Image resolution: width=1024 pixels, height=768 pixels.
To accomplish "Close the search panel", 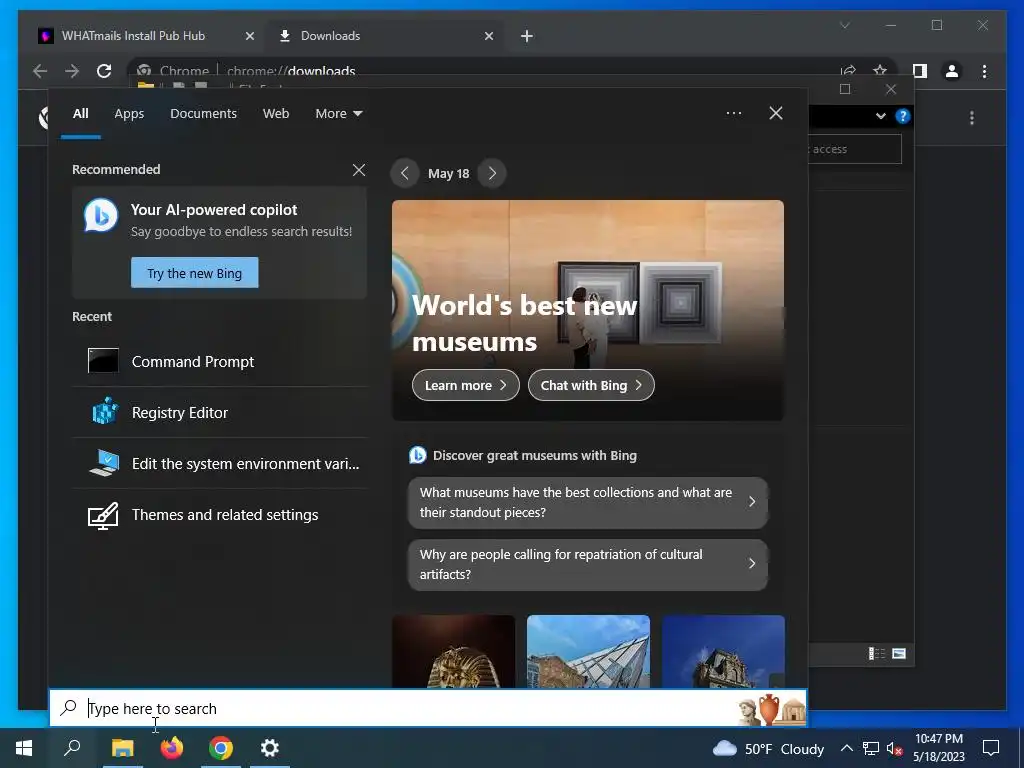I will click(x=775, y=113).
